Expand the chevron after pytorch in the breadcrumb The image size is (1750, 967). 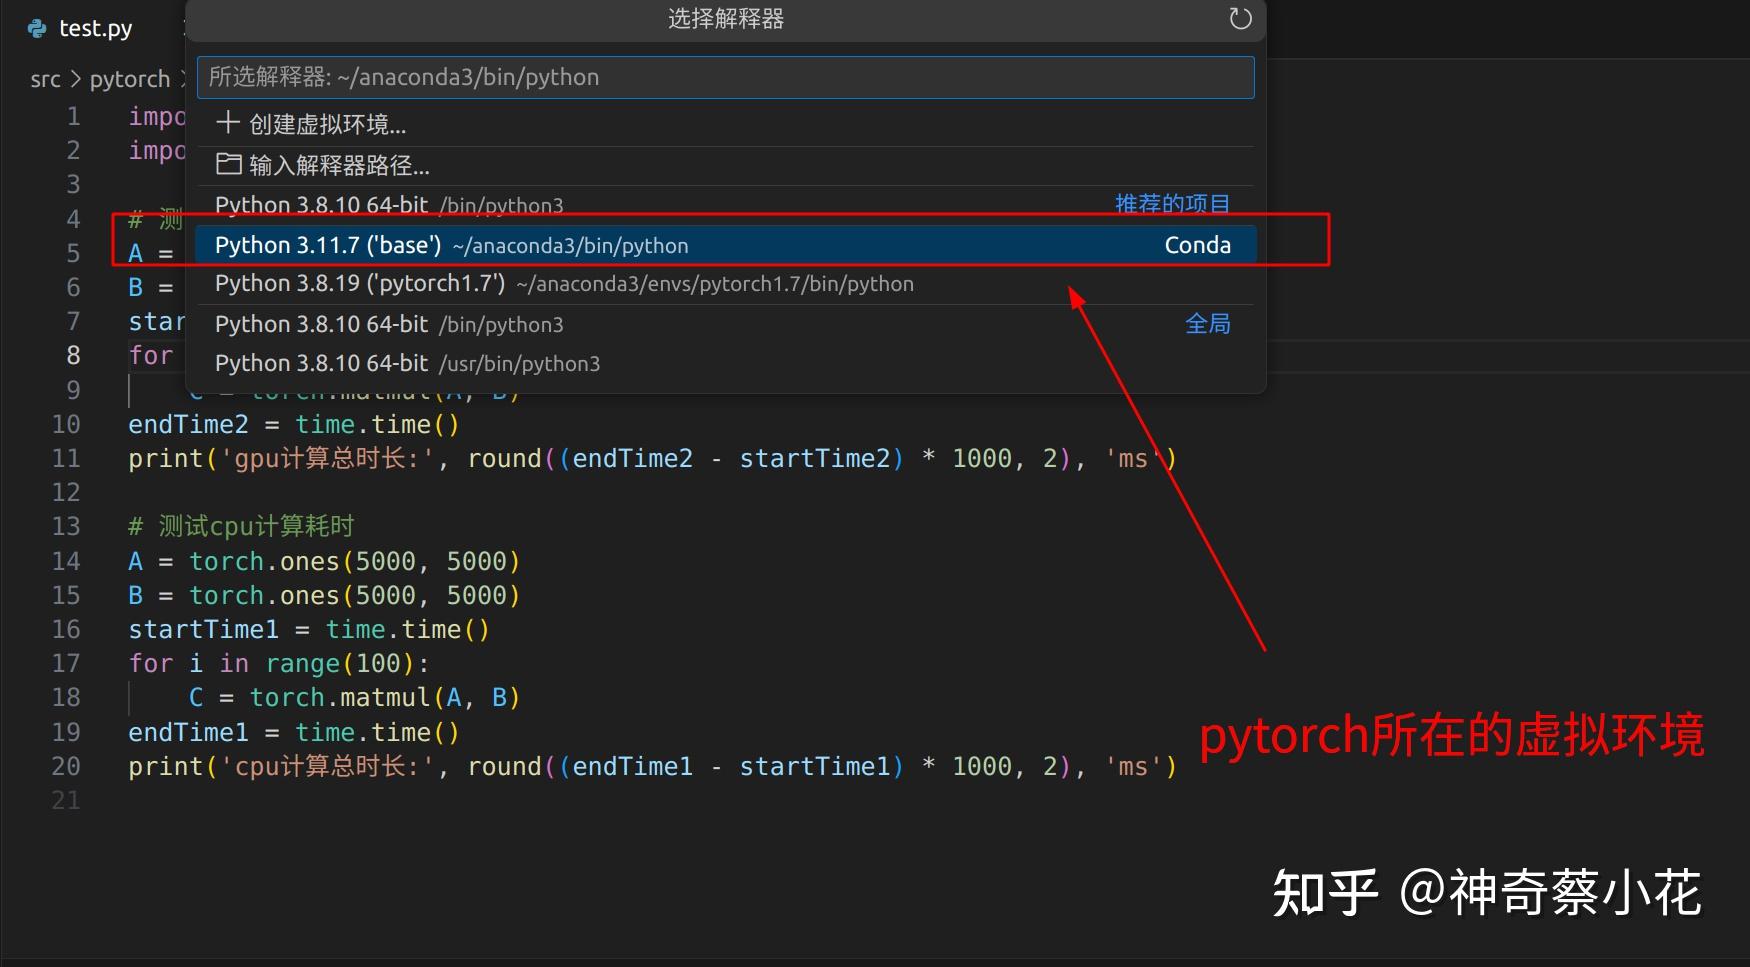(182, 78)
